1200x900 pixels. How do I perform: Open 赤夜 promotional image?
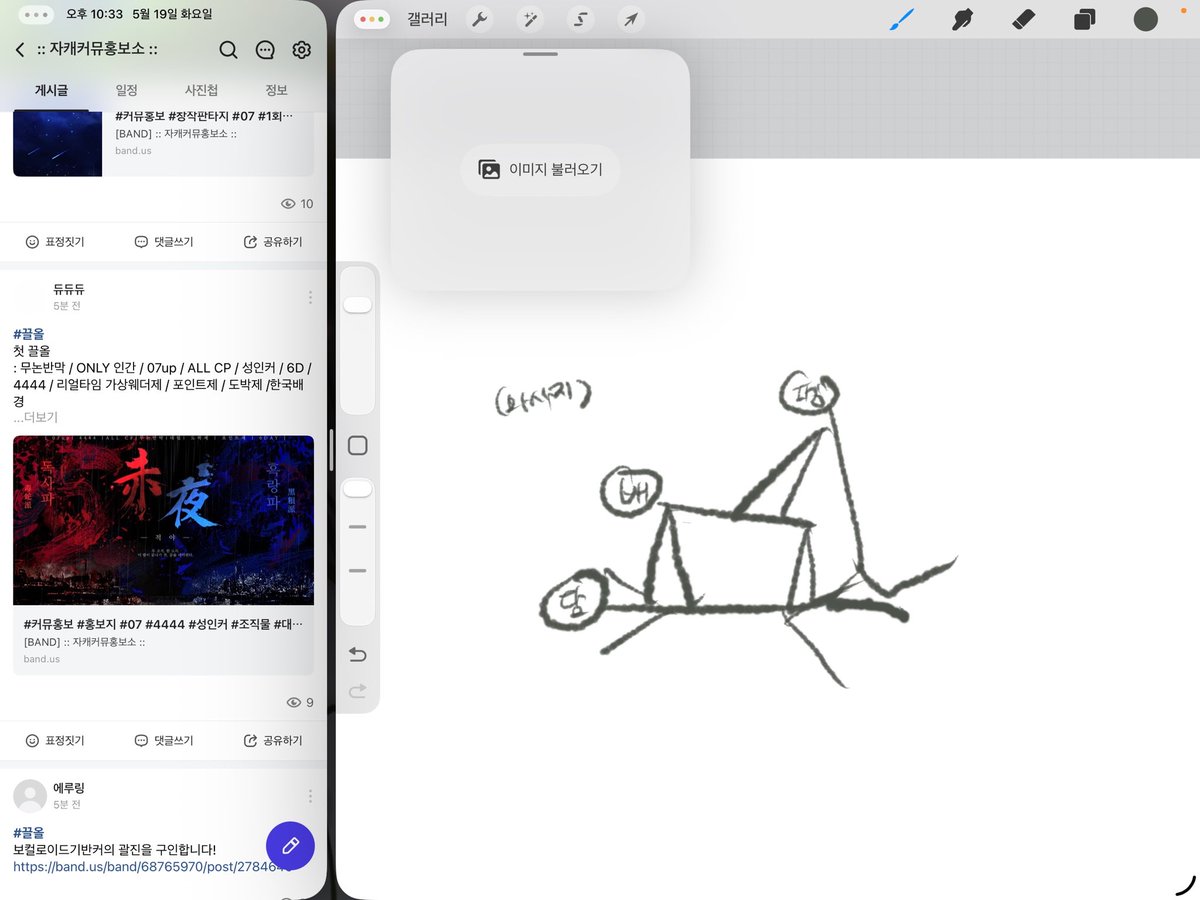pos(163,520)
